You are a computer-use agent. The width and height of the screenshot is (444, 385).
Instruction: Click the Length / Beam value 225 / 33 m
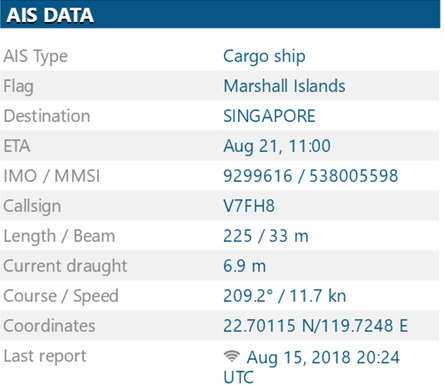pos(266,236)
